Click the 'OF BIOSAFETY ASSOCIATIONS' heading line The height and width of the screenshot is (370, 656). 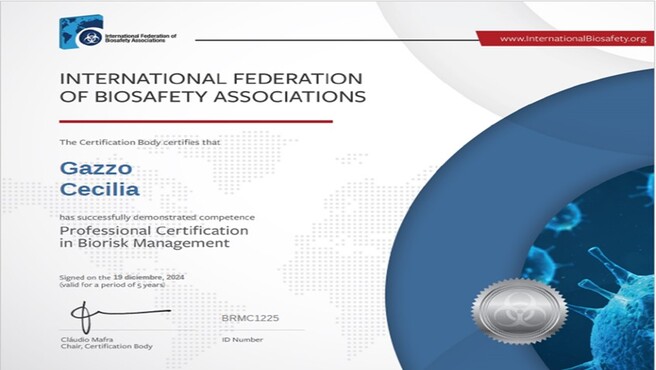(213, 97)
